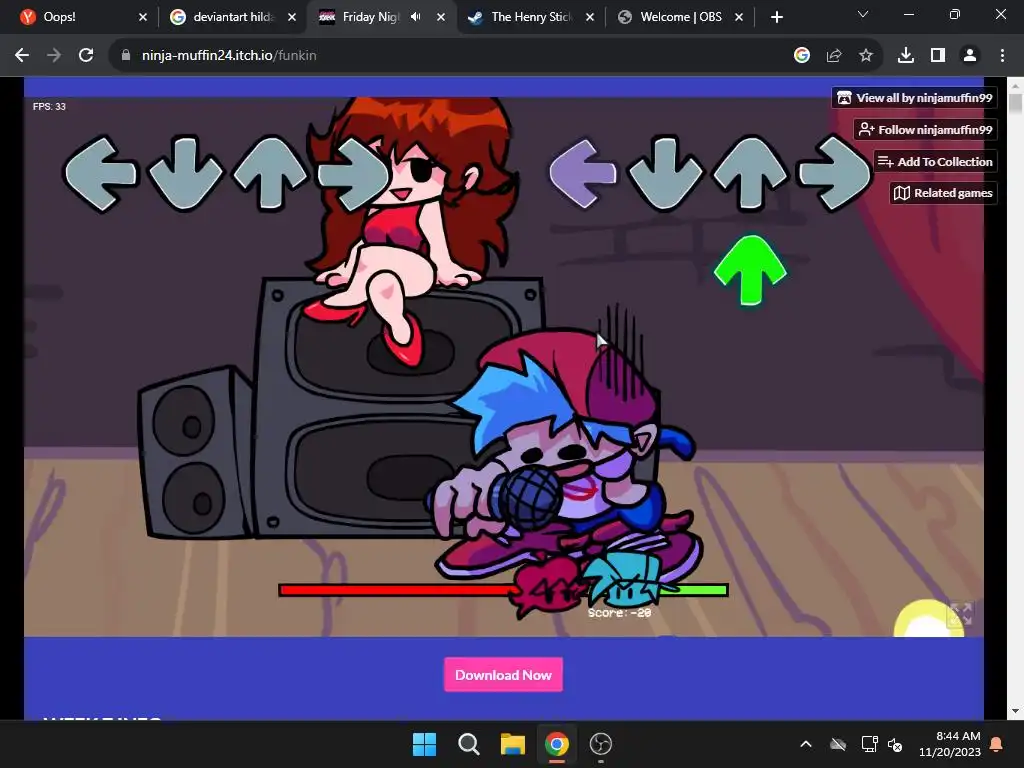1024x768 pixels.
Task: Expand the tab search chevron
Action: (863, 14)
